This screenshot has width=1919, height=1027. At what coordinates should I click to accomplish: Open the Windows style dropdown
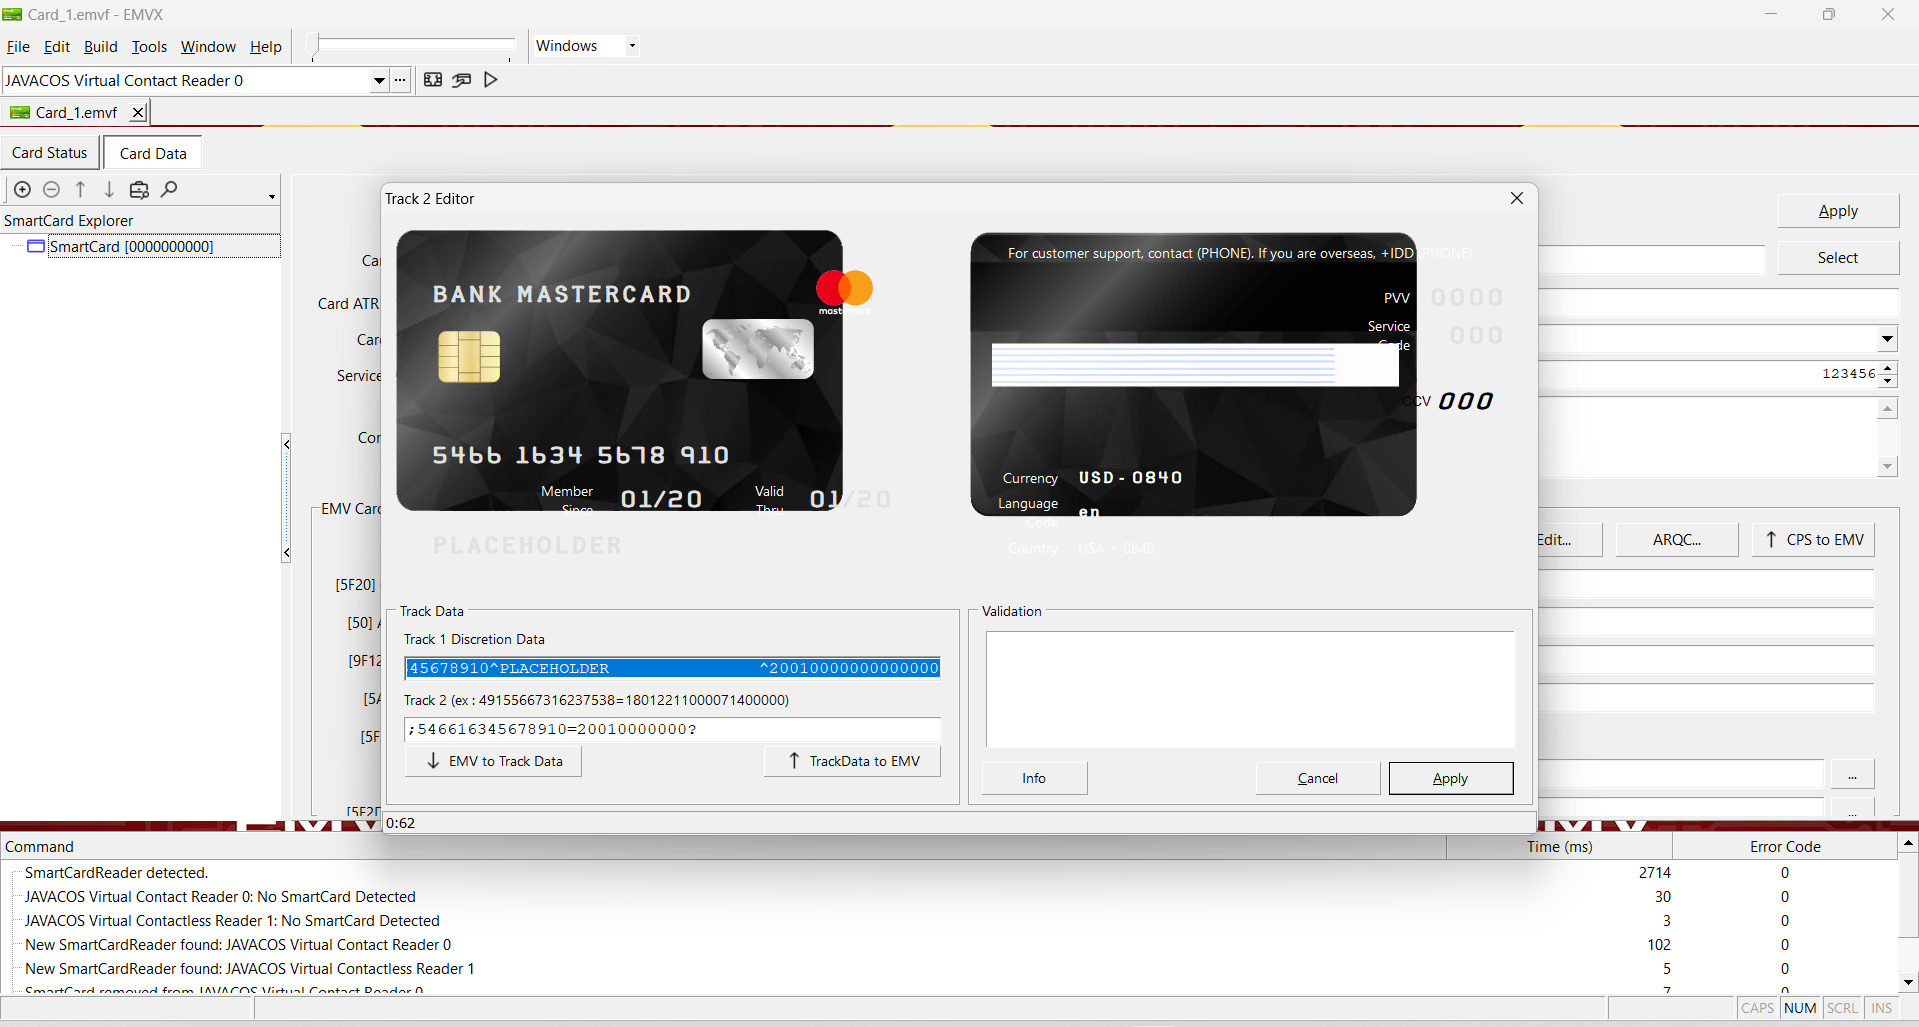click(632, 46)
